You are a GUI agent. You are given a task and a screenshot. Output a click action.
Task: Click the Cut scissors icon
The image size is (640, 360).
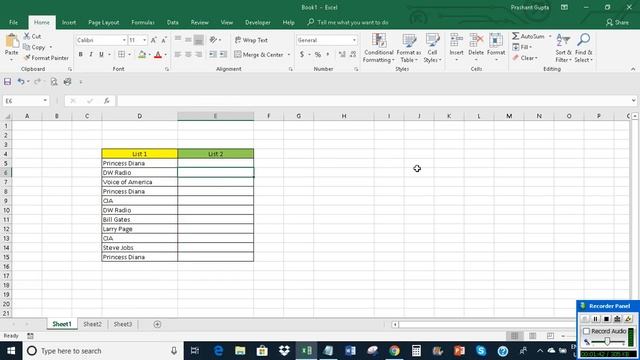click(27, 36)
